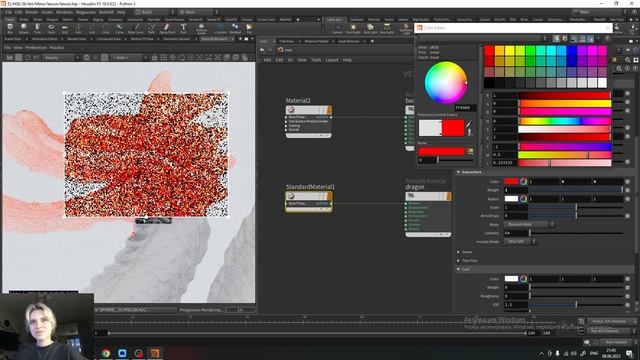Select the Draw Curve shelf tool
Image resolution: width=640 pixels, height=360 pixels.
pyautogui.click(x=136, y=28)
